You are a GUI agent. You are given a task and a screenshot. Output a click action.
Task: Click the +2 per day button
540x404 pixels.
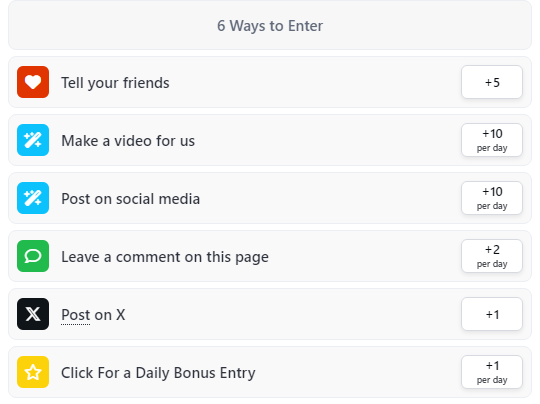tap(492, 256)
